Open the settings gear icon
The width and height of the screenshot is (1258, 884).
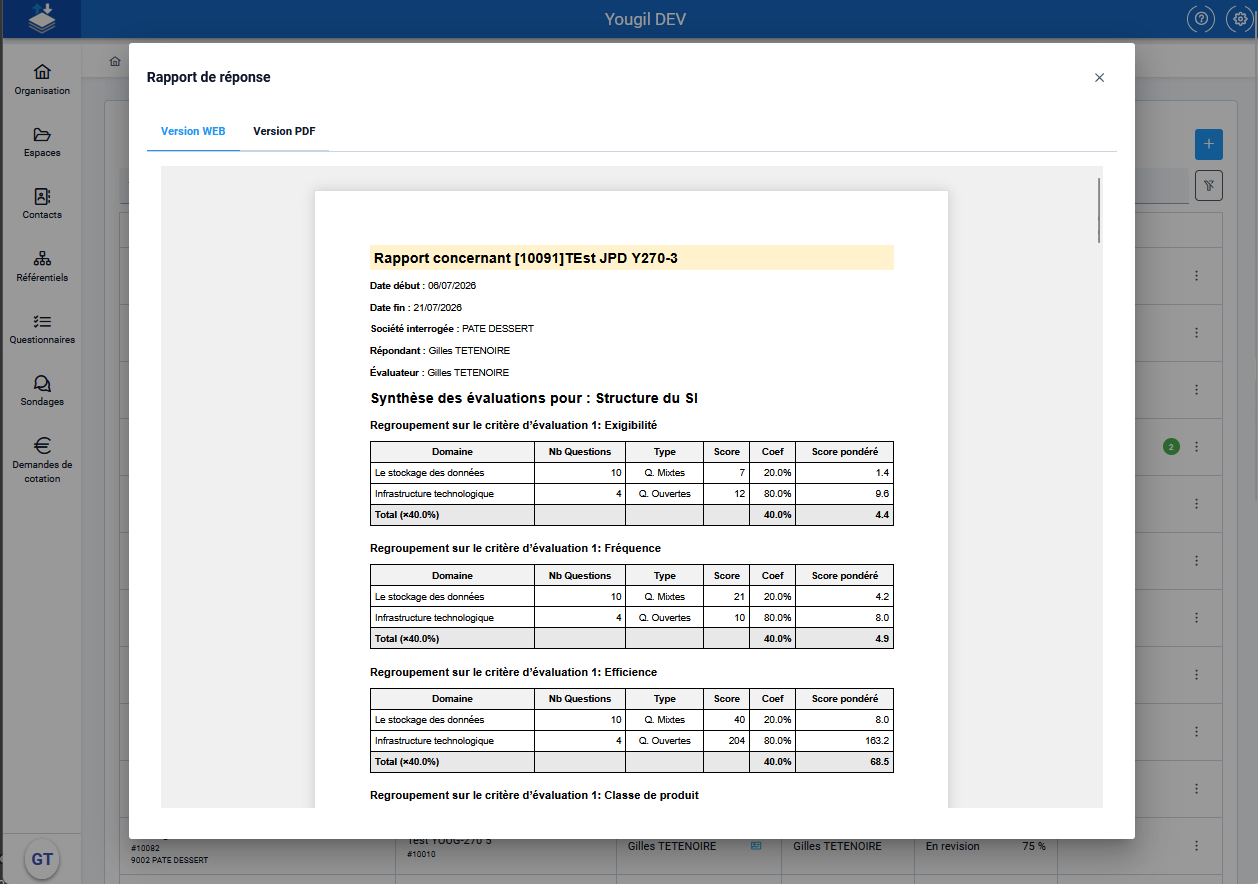pos(1239,19)
